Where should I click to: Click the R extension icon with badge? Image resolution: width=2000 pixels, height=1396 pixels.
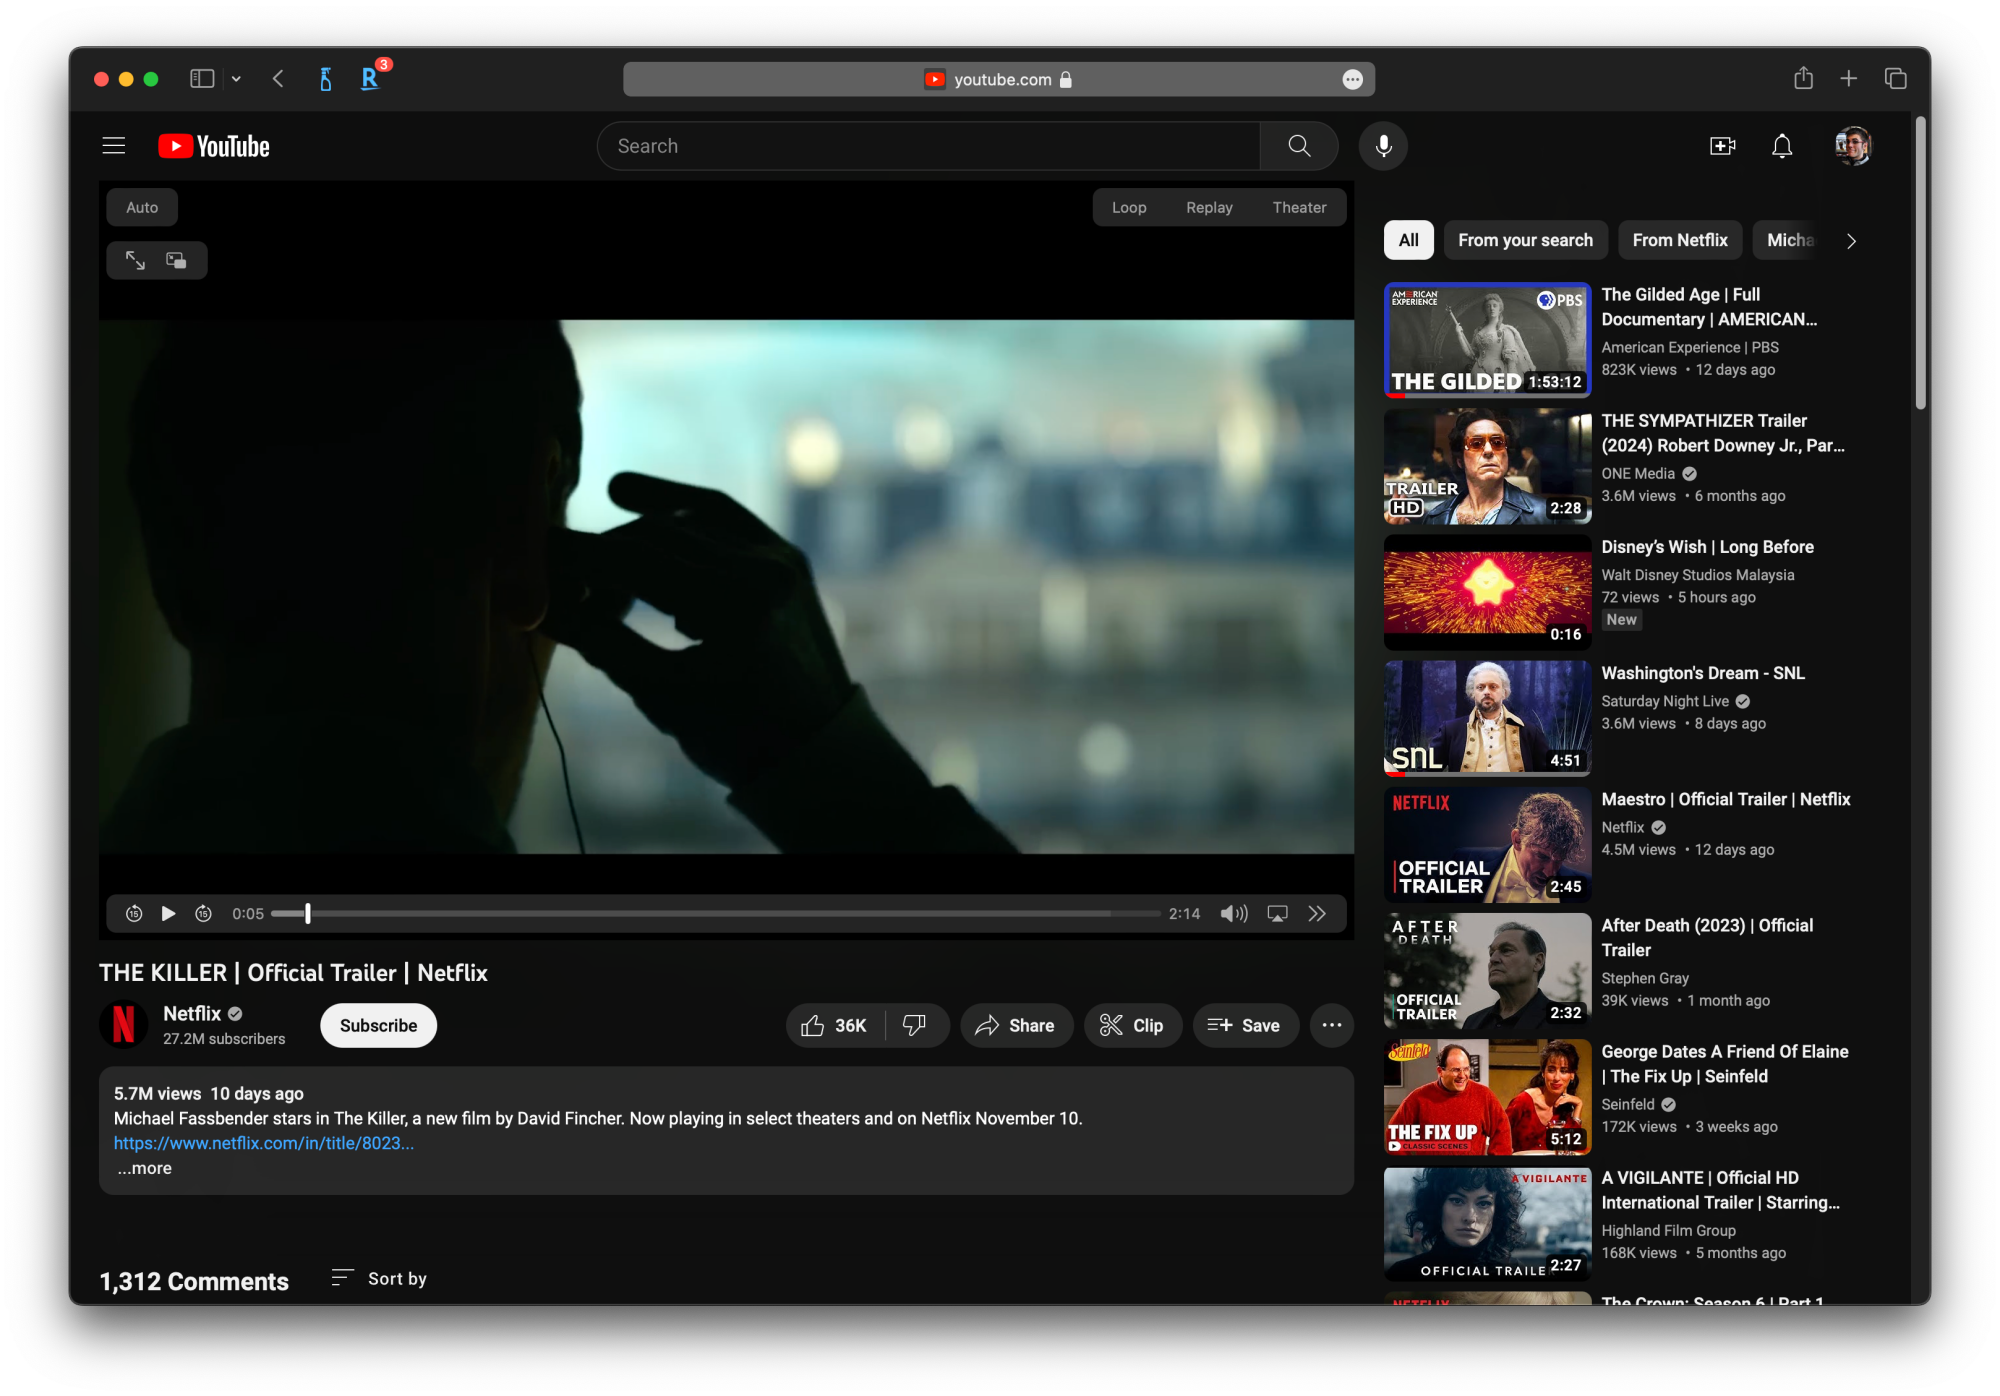click(369, 79)
